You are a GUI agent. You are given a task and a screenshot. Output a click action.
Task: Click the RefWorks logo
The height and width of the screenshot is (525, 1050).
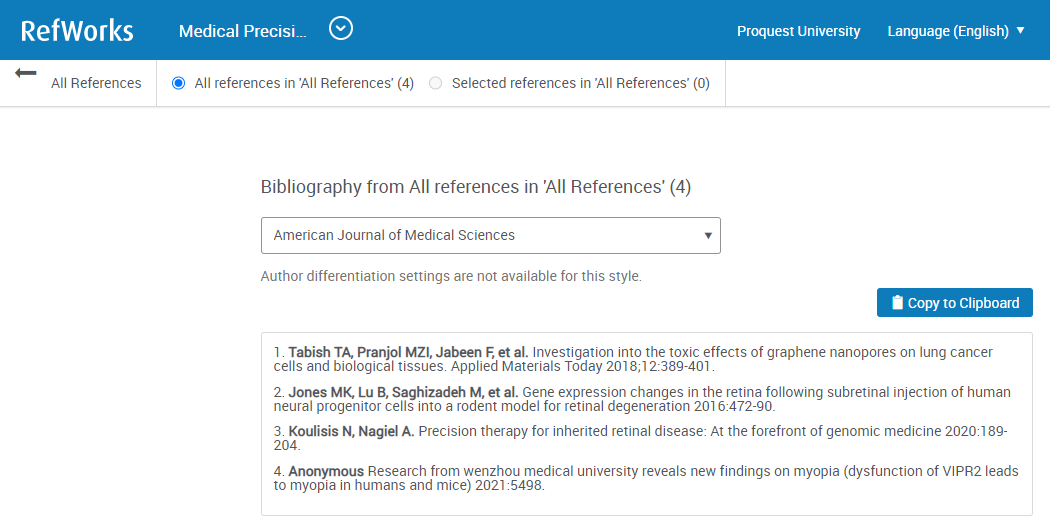click(x=77, y=30)
